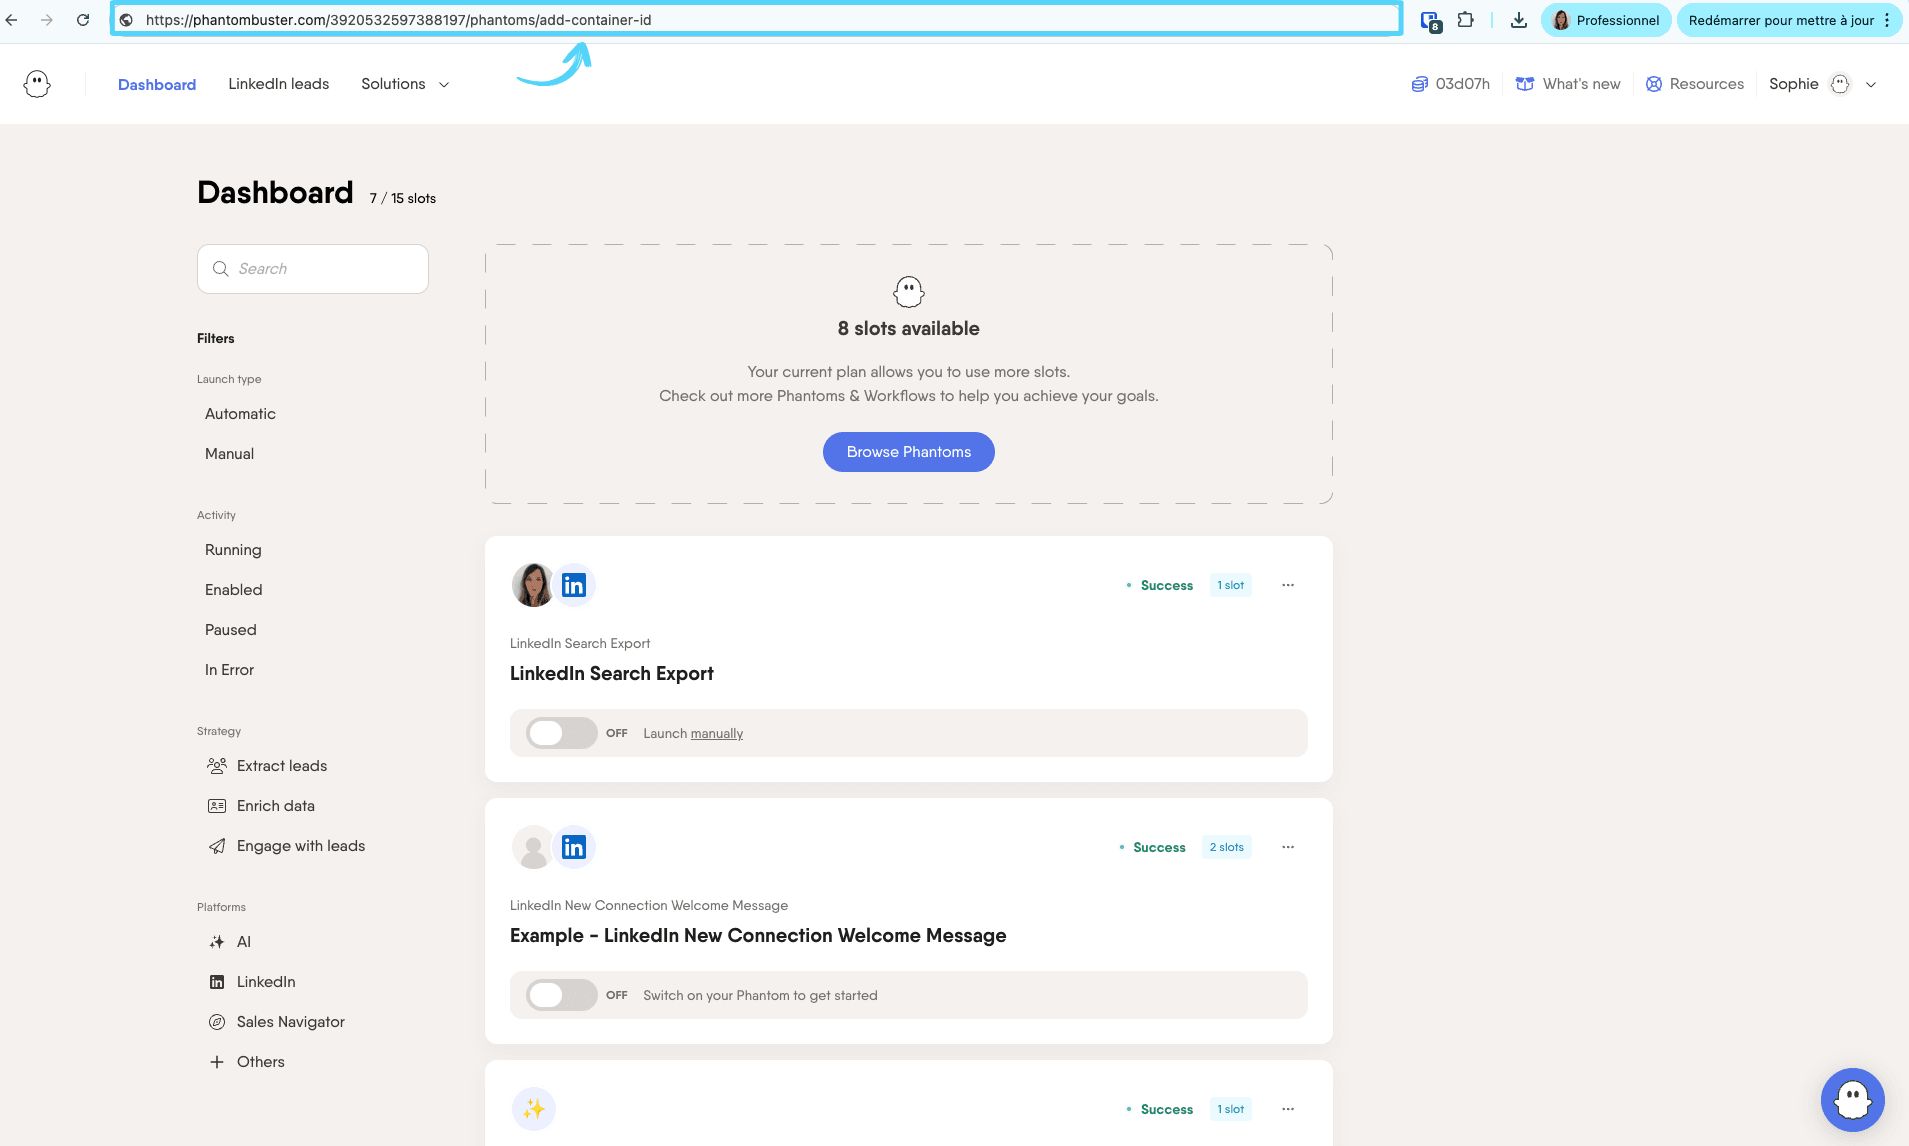Open the extension icon with badge 8
The width and height of the screenshot is (1909, 1146).
click(x=1431, y=21)
